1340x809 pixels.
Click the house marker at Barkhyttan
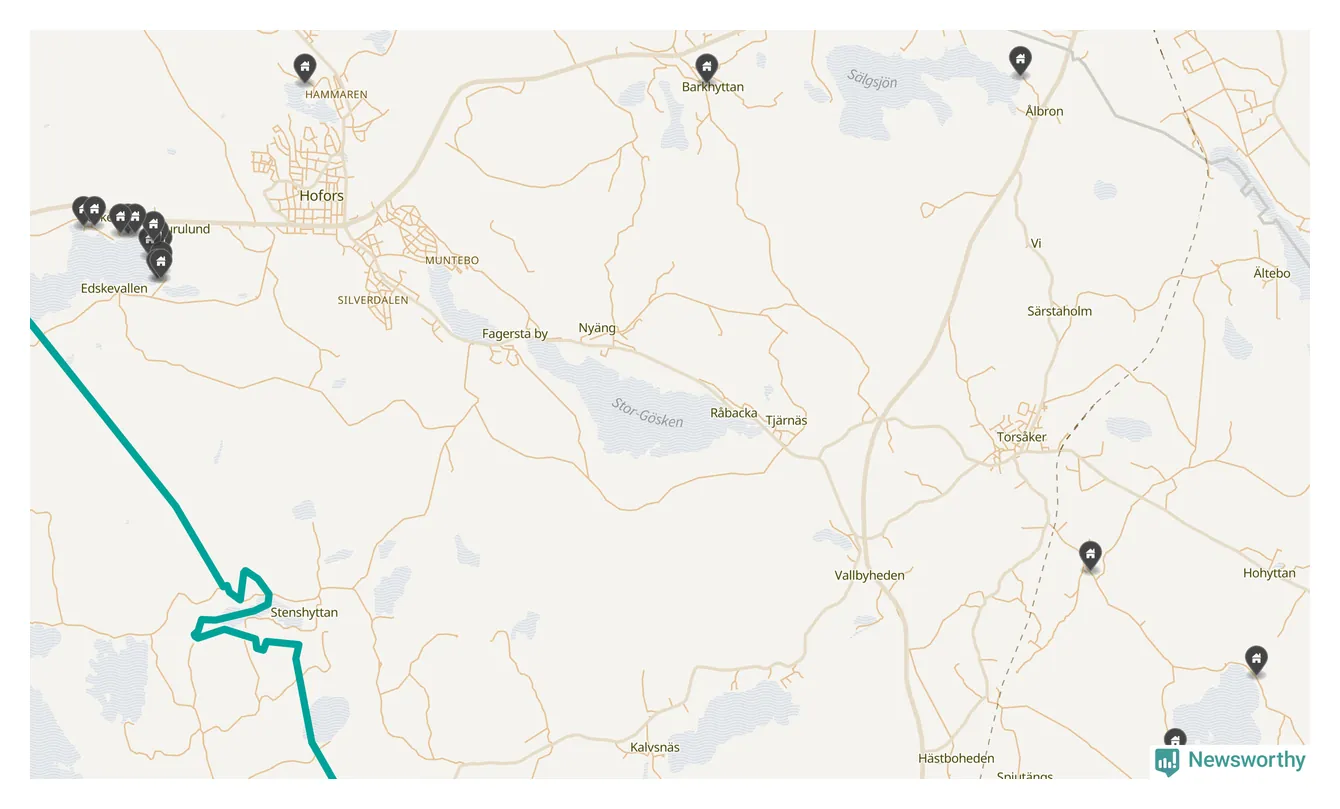(x=707, y=67)
